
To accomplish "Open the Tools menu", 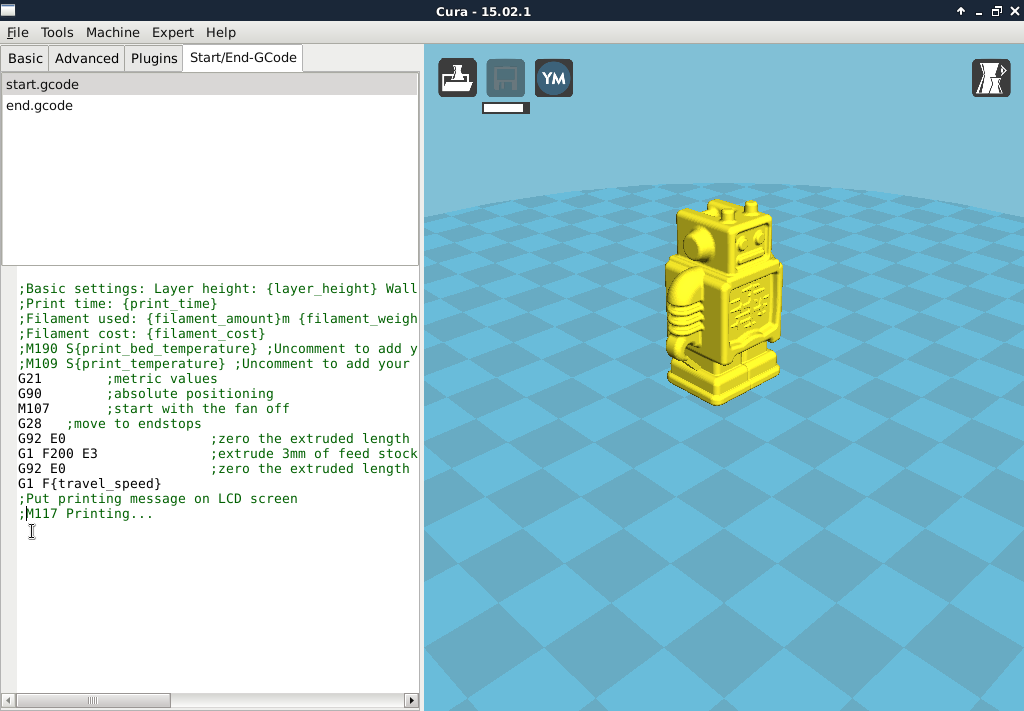I will [57, 32].
